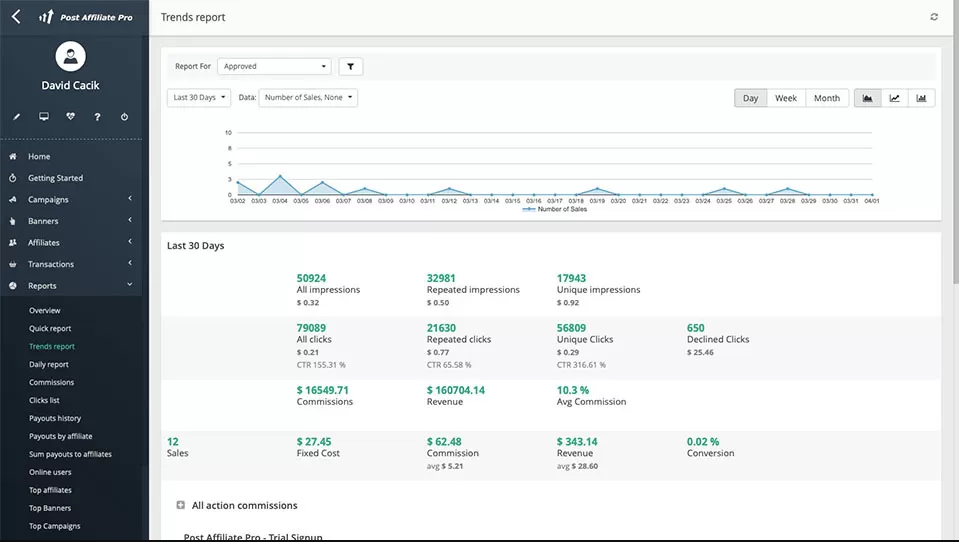Image resolution: width=959 pixels, height=542 pixels.
Task: Open the Last 30 Days dropdown
Action: tap(199, 98)
